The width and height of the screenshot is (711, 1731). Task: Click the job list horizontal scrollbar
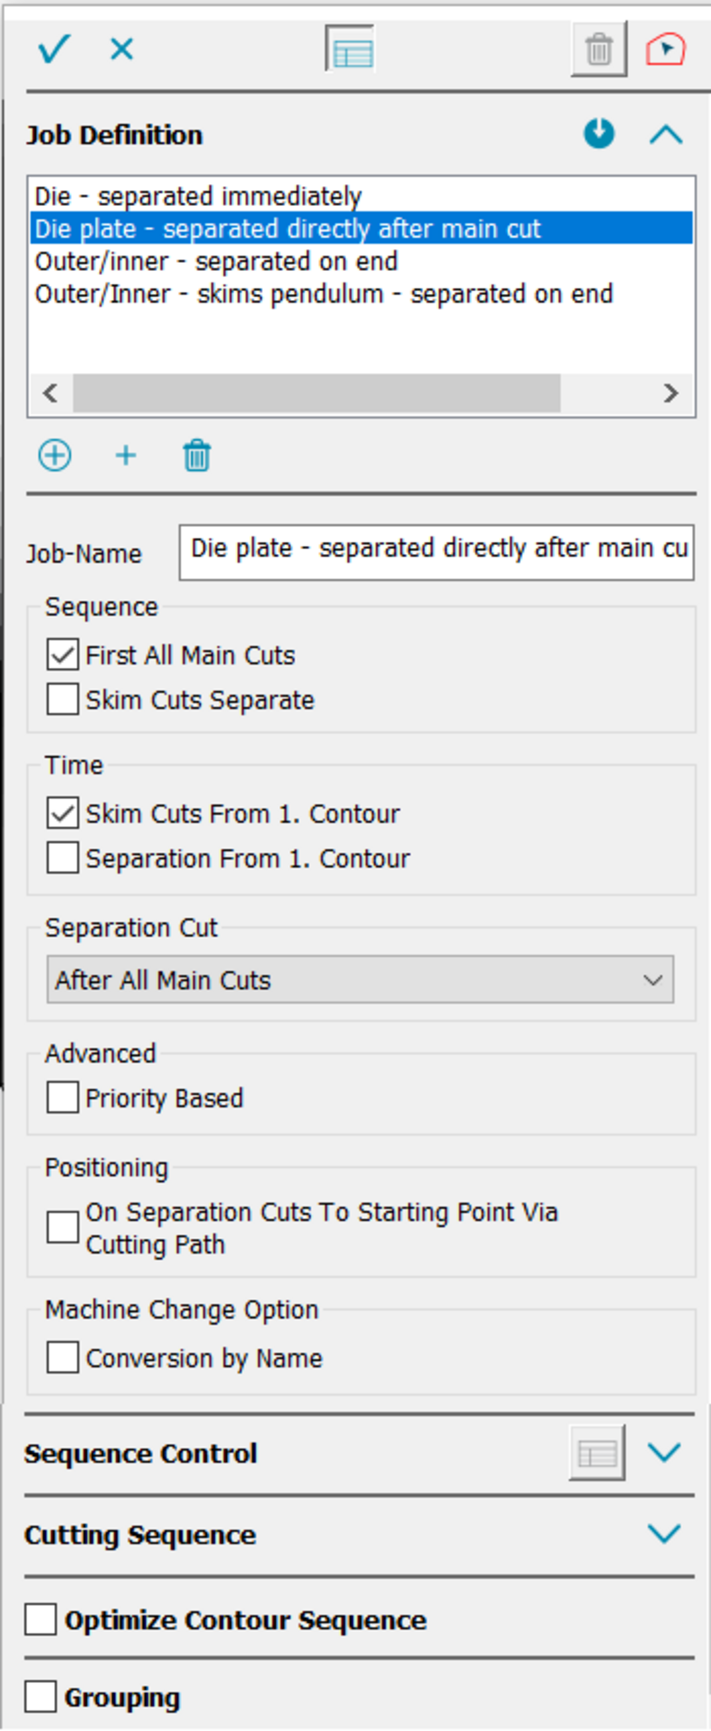click(x=316, y=393)
